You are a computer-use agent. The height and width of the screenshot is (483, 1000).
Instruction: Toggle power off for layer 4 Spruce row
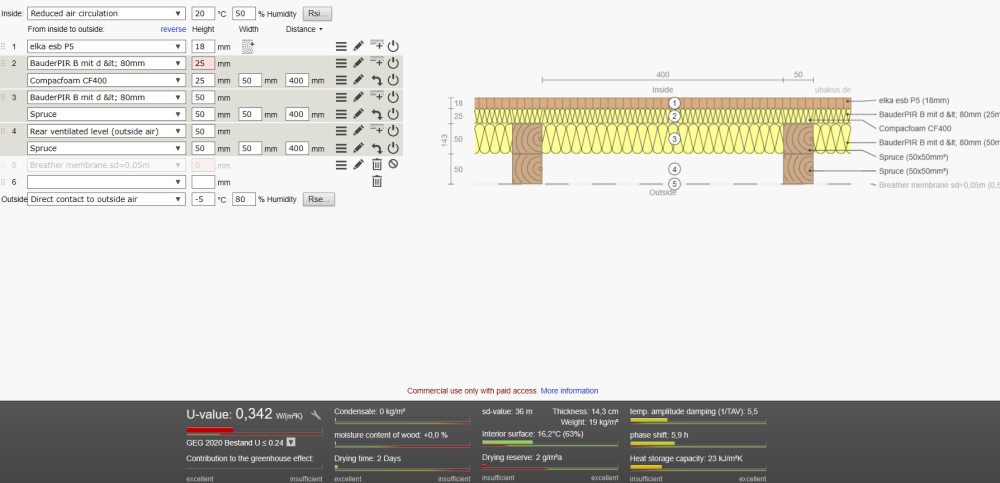pyautogui.click(x=393, y=148)
